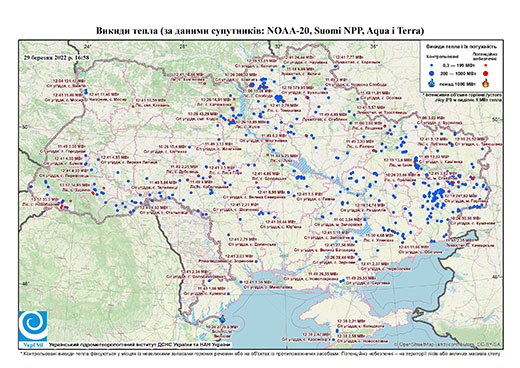Screen dimensions: 520x368
Task: Click the small blue dot legend symbol
Action: click(x=432, y=66)
